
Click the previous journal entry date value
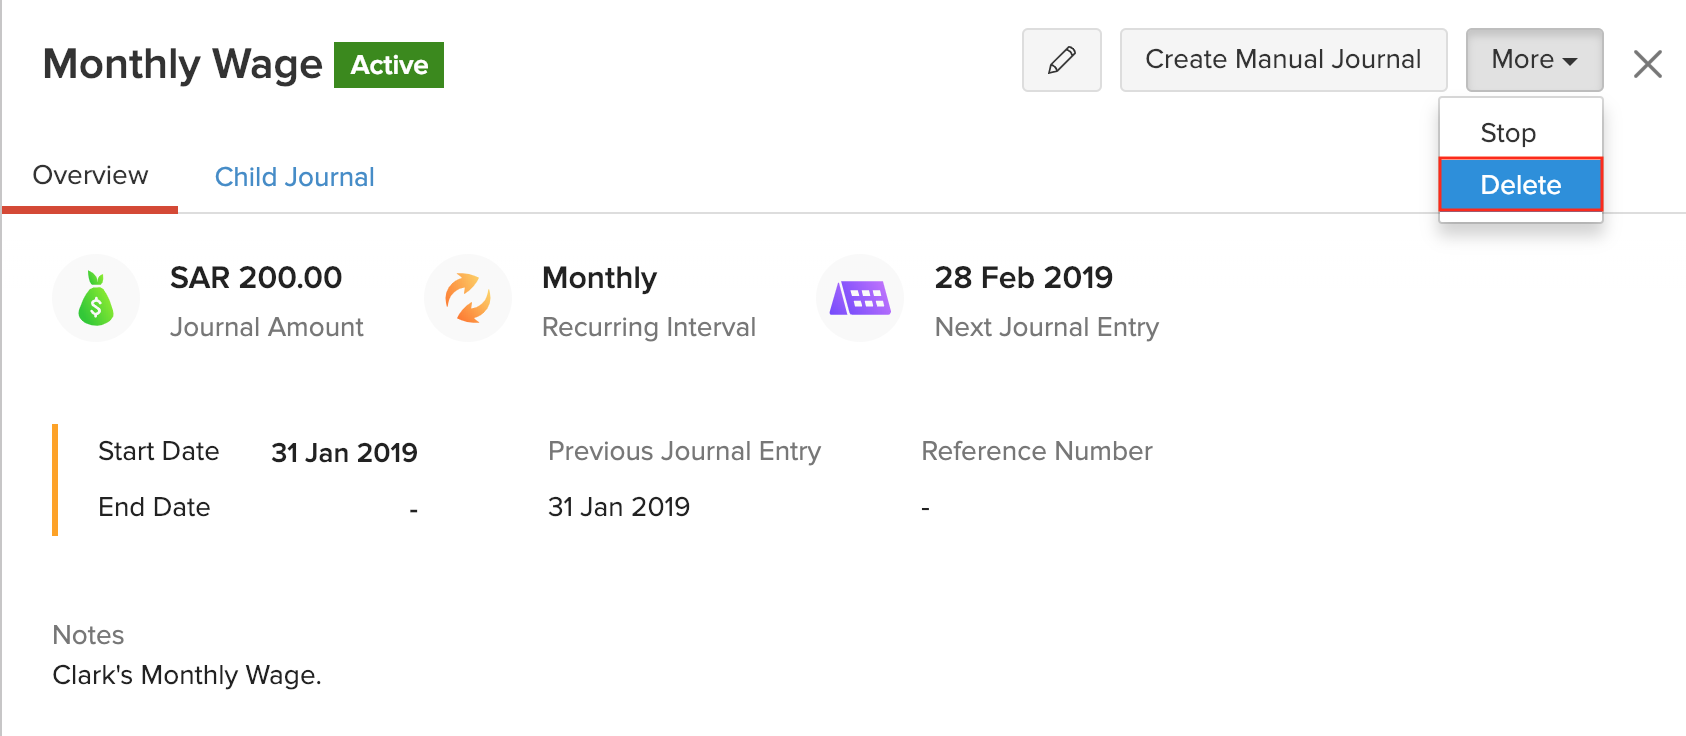point(619,507)
